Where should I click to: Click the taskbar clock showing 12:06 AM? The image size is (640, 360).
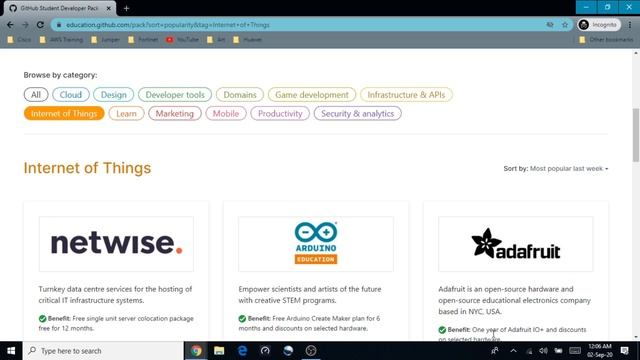pos(600,351)
